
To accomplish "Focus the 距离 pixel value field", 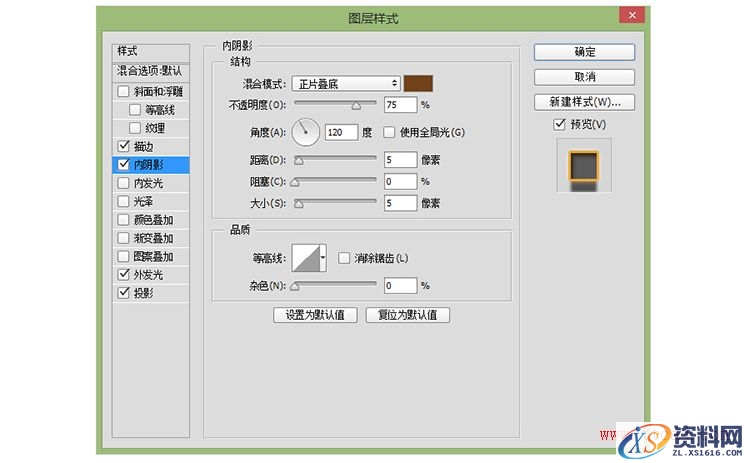I will click(400, 160).
